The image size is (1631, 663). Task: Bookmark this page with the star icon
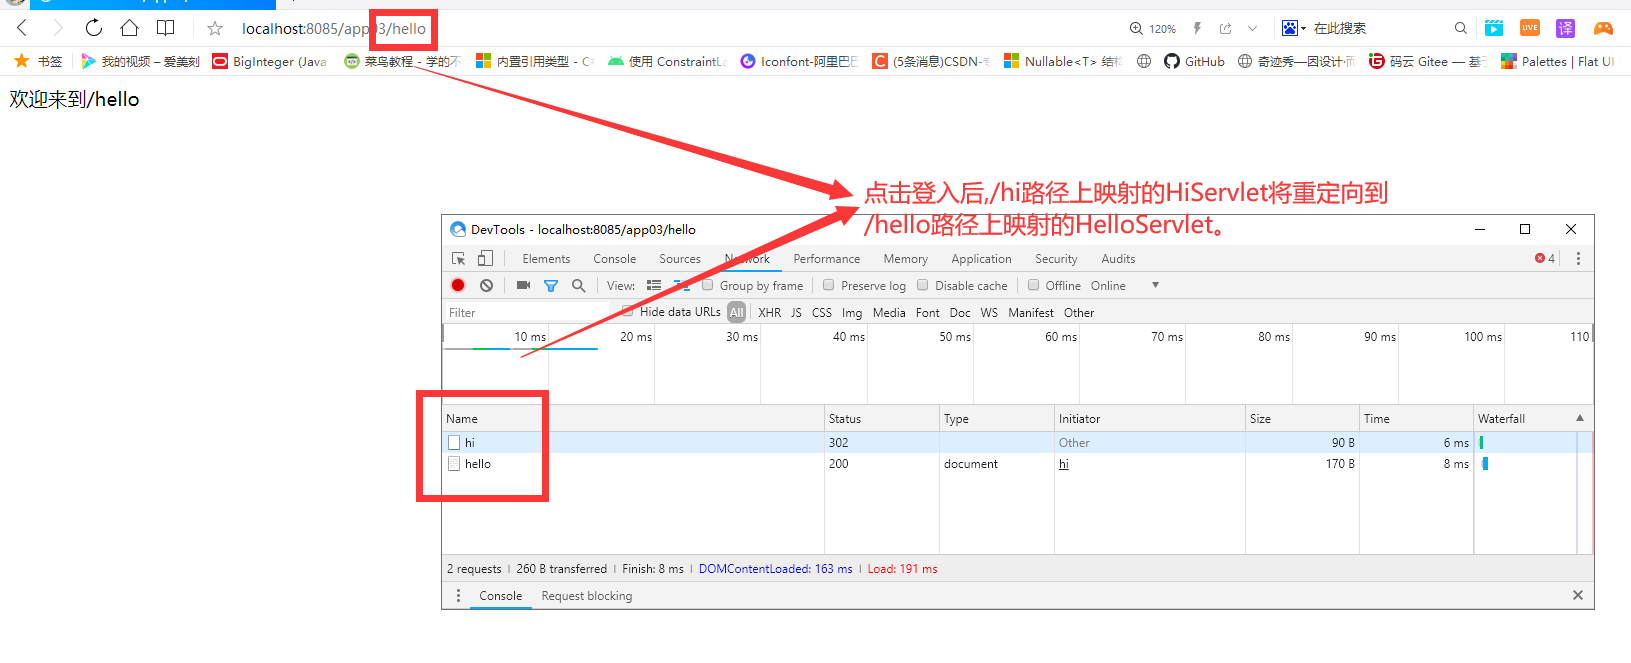tap(214, 28)
